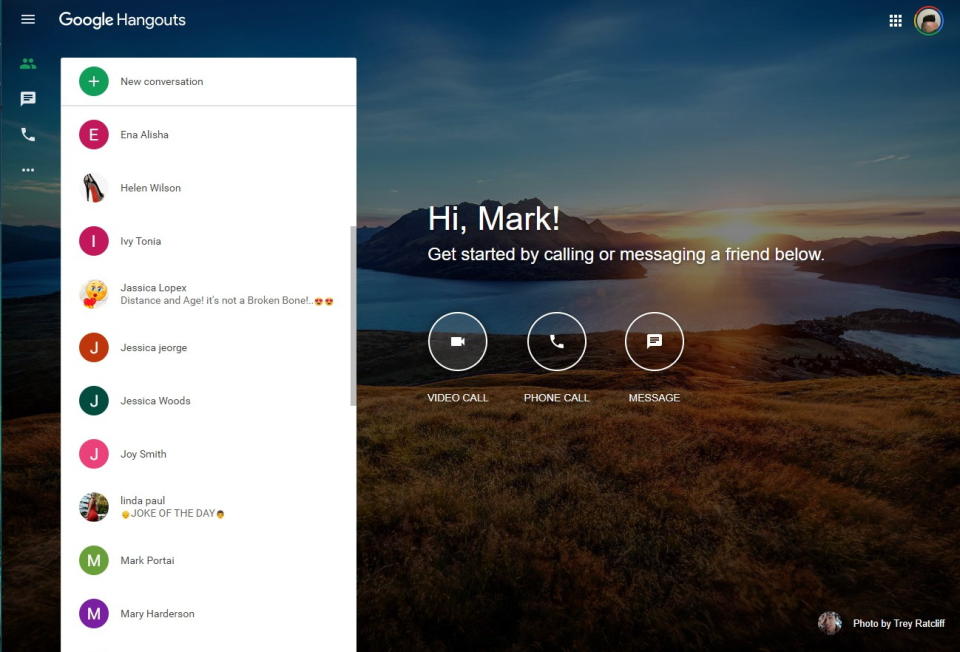Open the Google apps grid
This screenshot has width=960, height=652.
[x=895, y=19]
